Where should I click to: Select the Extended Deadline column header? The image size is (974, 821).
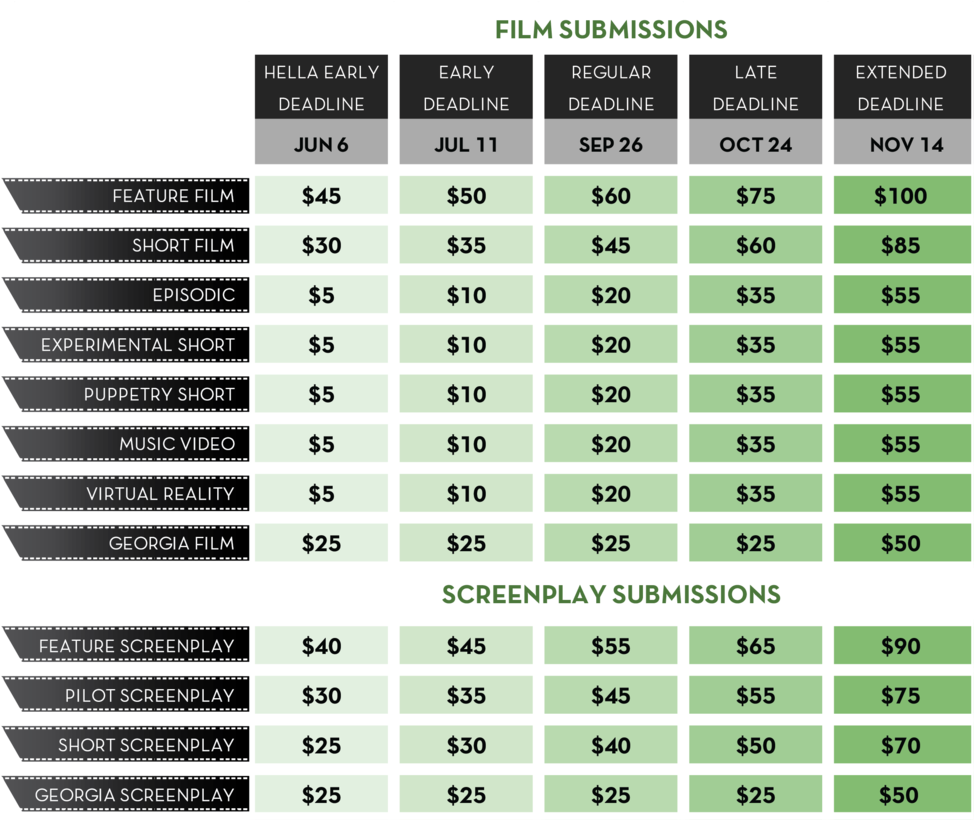[902, 87]
